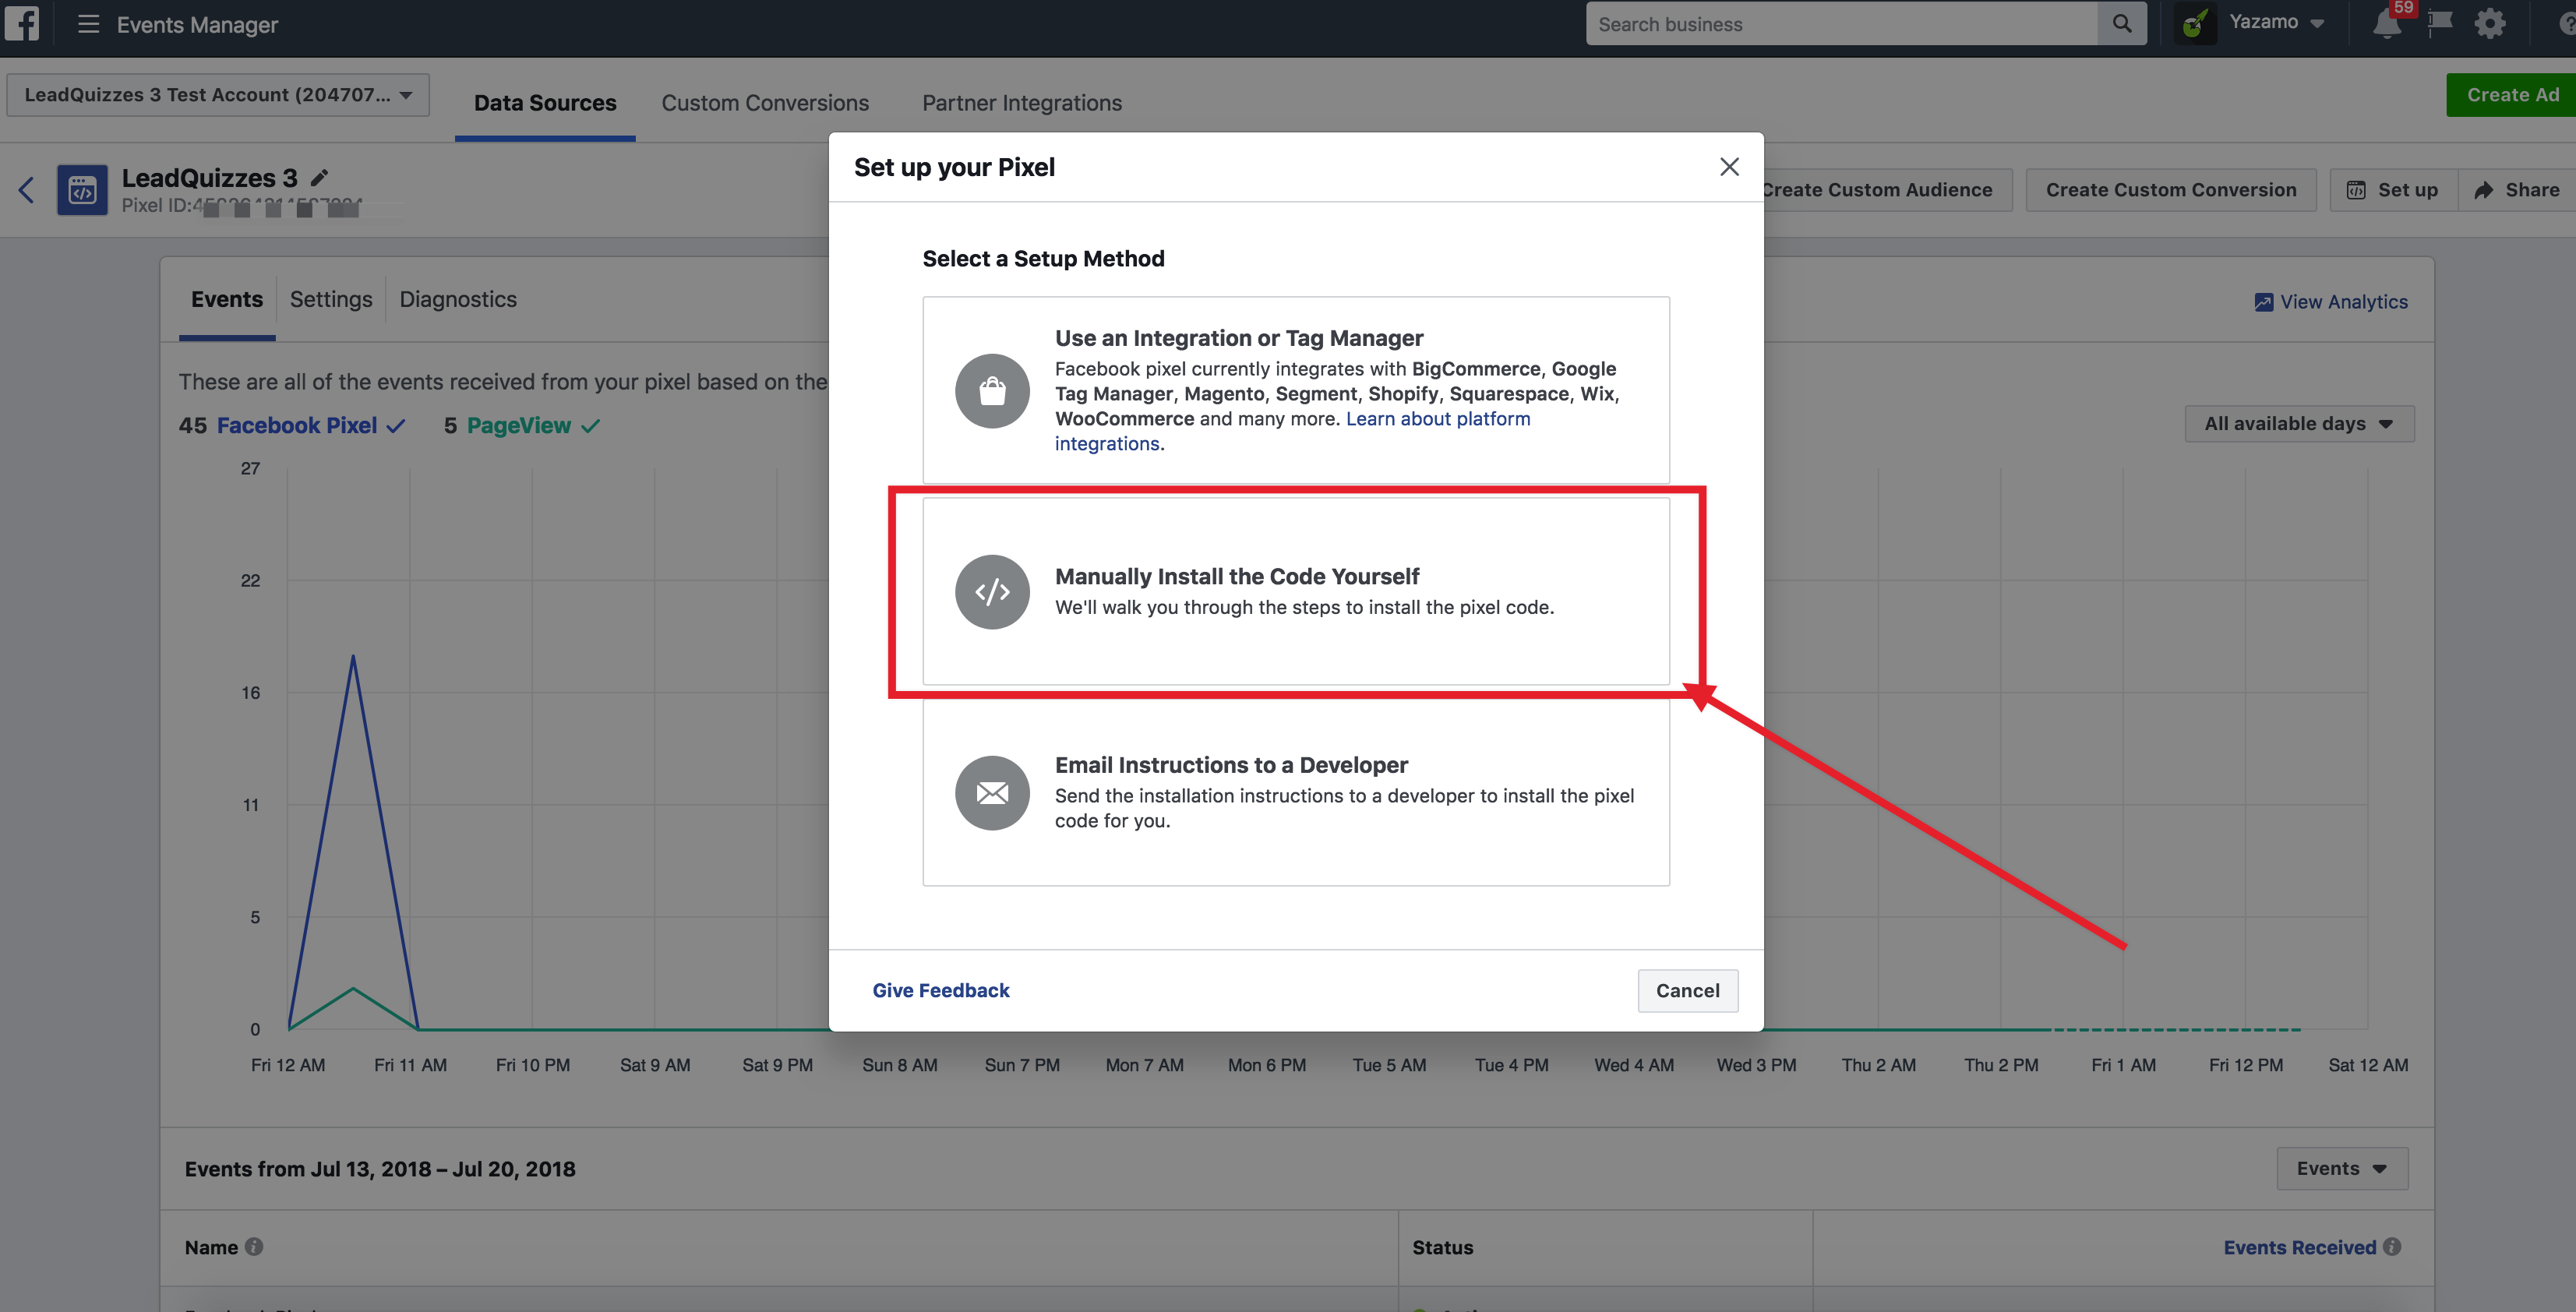Click the flag icon in top bar

coord(2440,22)
